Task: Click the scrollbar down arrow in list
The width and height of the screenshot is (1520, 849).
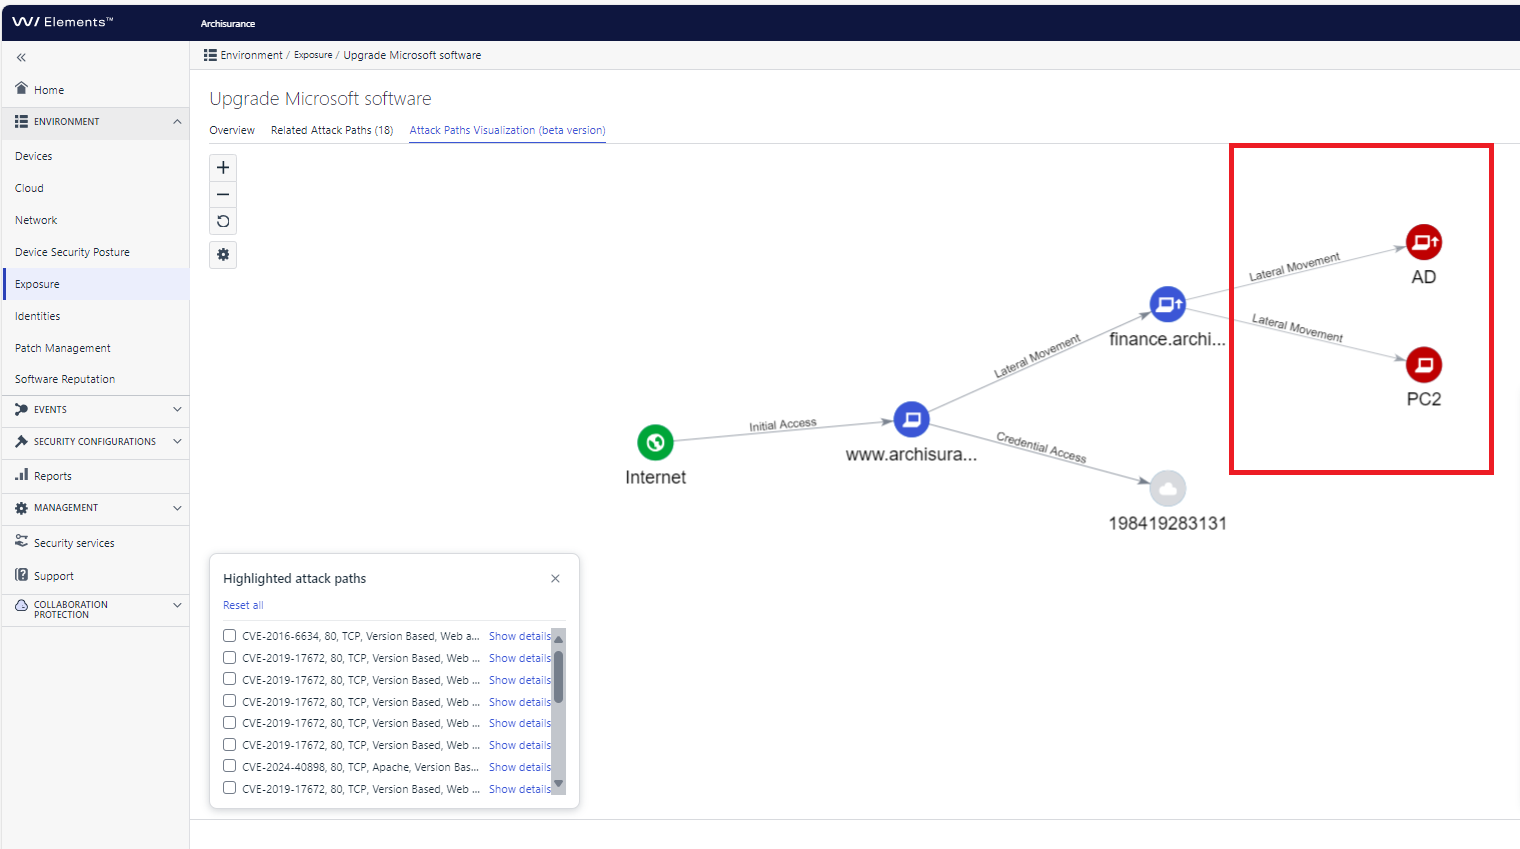Action: (558, 784)
